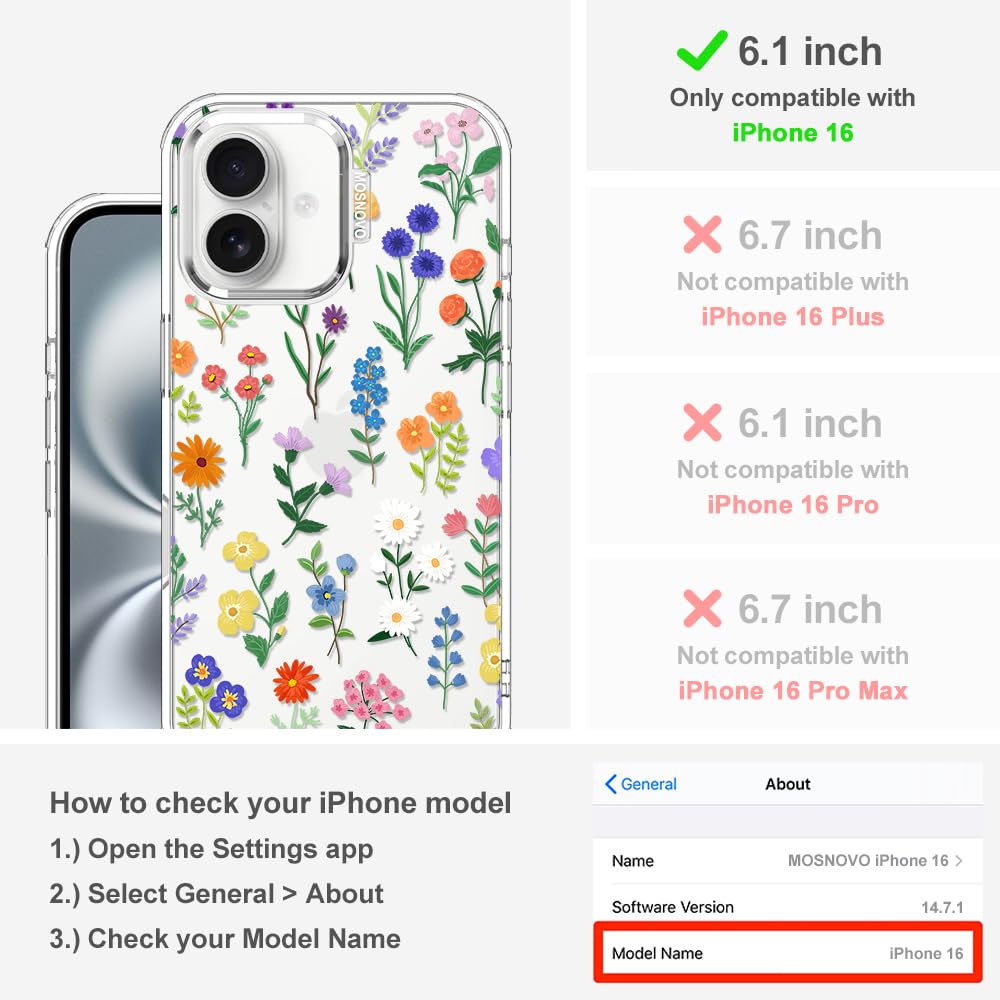Click the green iPhone 16 label
The width and height of the screenshot is (1000, 1000).
(793, 133)
